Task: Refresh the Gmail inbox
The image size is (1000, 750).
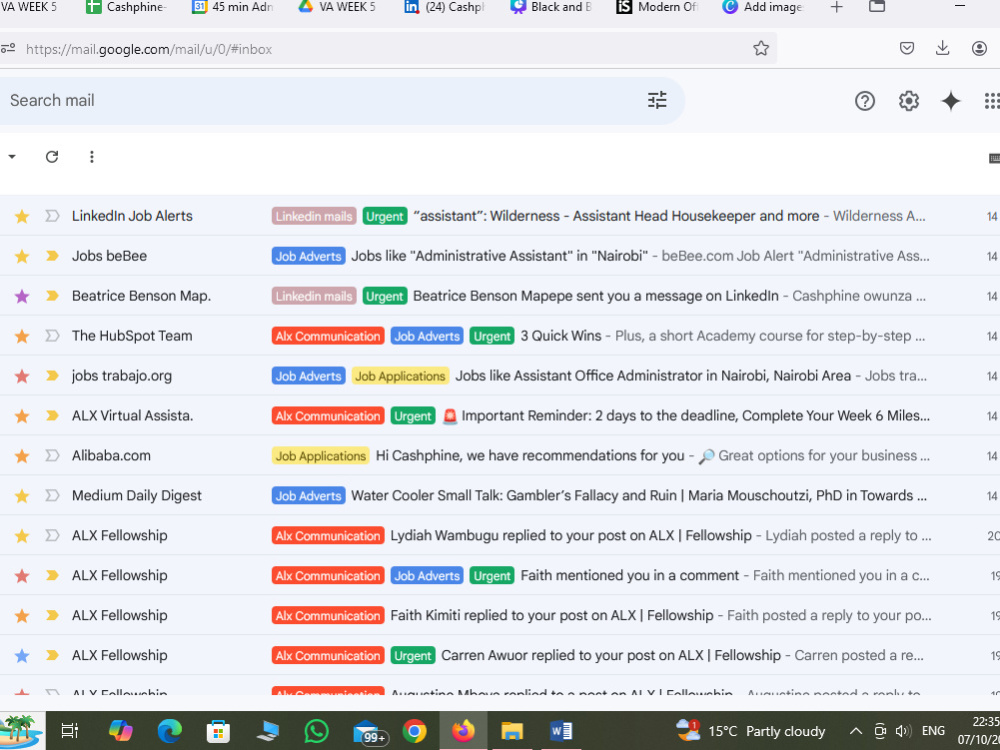Action: click(x=52, y=157)
